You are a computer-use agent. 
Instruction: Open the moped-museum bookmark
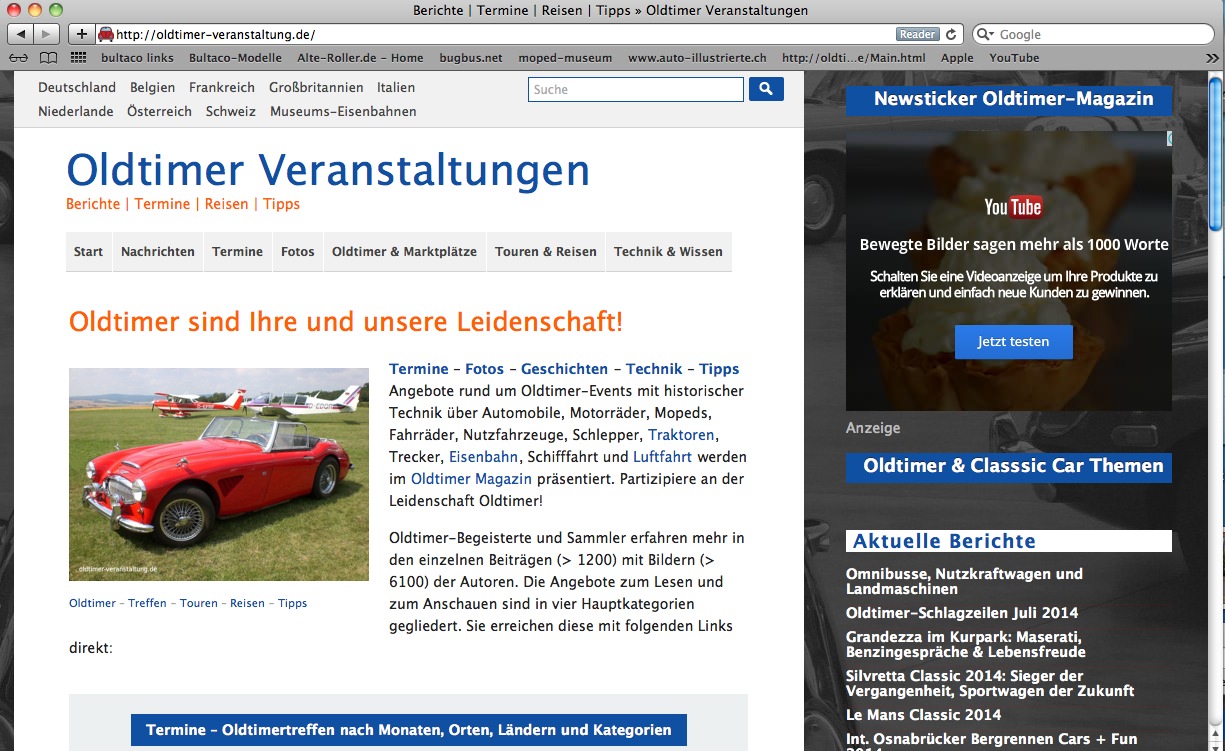click(565, 58)
